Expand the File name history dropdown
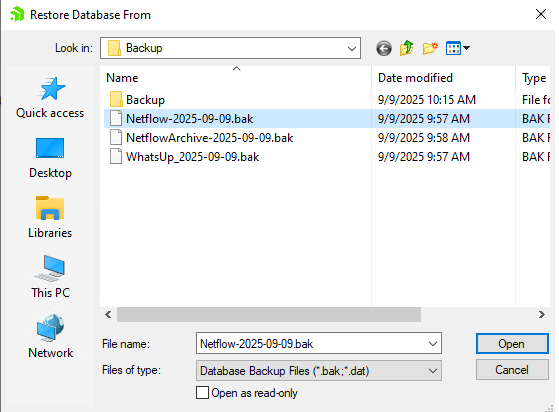Screen dimensions: 559x412 coord(433,344)
